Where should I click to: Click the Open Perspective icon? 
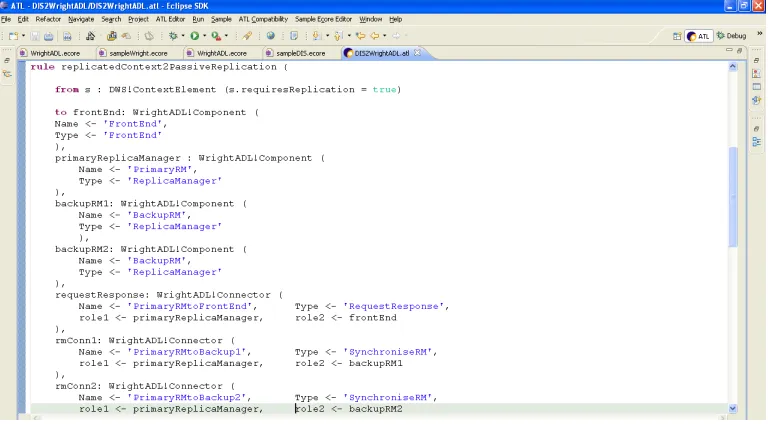click(x=677, y=36)
